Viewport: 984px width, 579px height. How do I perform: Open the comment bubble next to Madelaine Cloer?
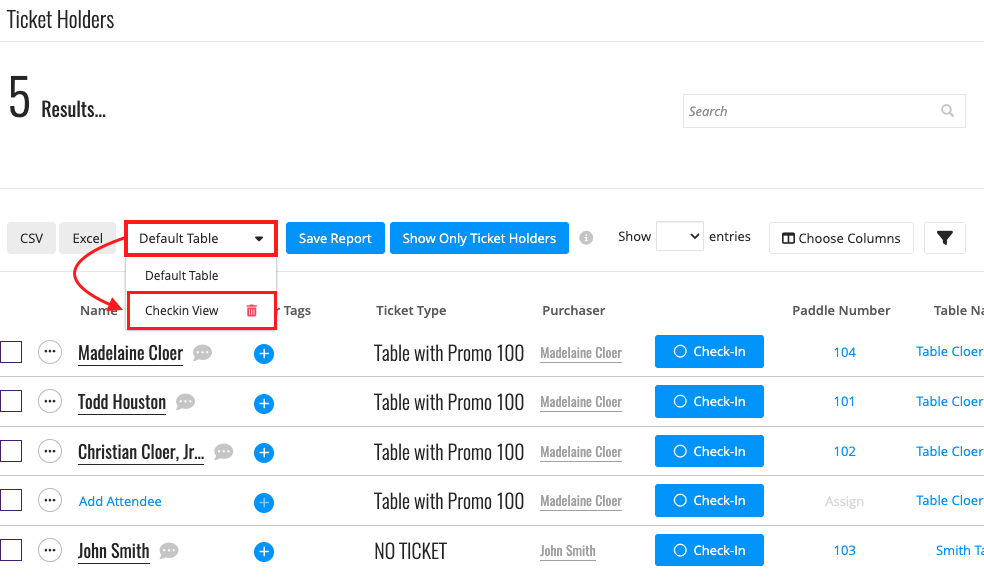[x=202, y=353]
